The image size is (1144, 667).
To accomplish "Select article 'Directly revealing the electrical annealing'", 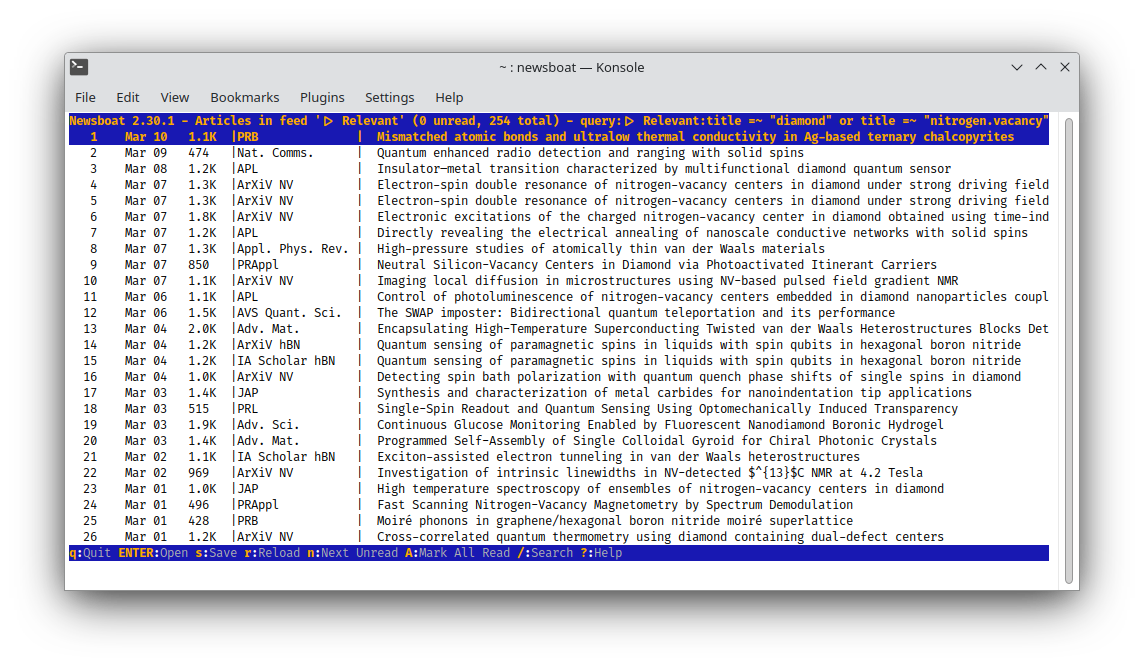I will (x=559, y=233).
